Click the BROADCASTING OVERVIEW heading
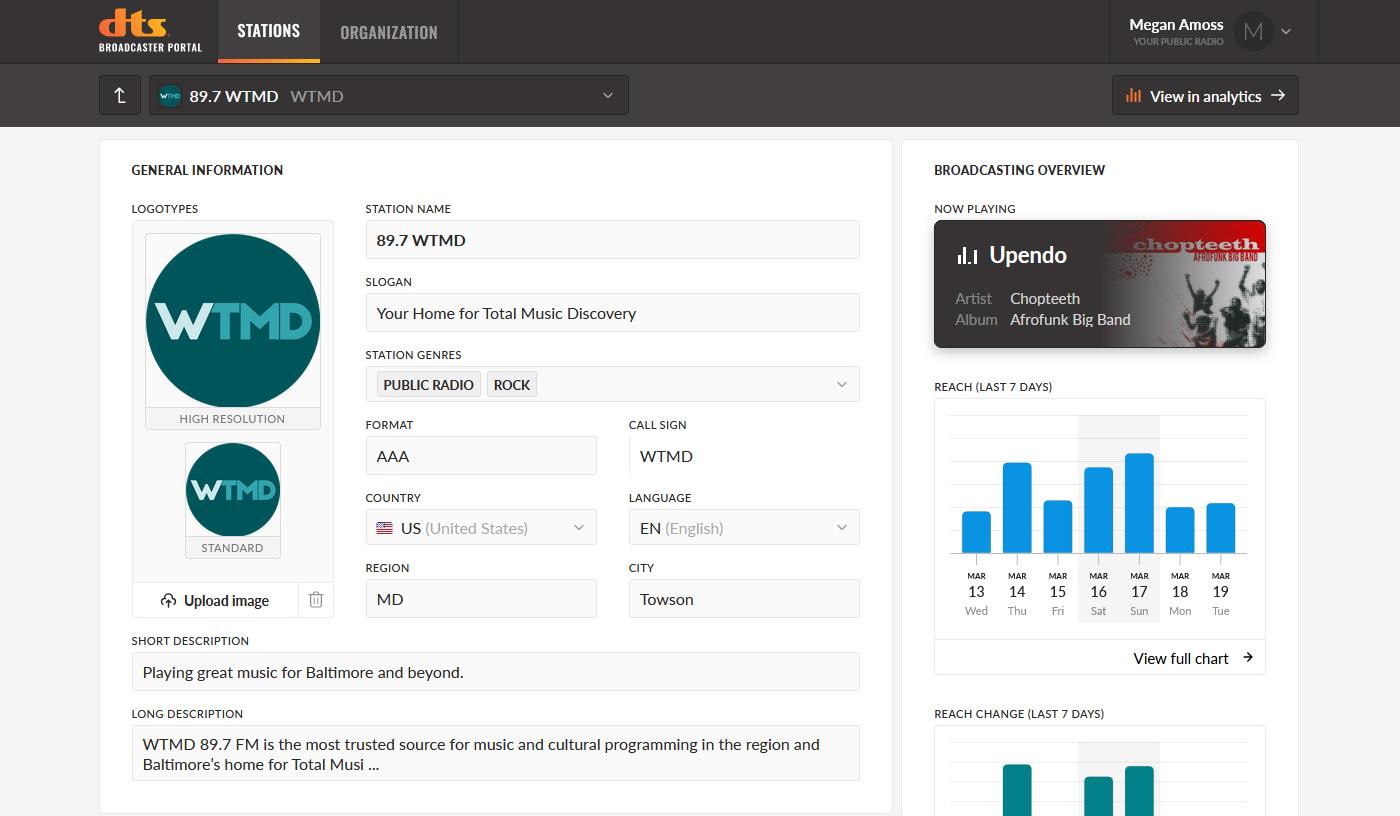This screenshot has height=816, width=1400. [x=1020, y=170]
